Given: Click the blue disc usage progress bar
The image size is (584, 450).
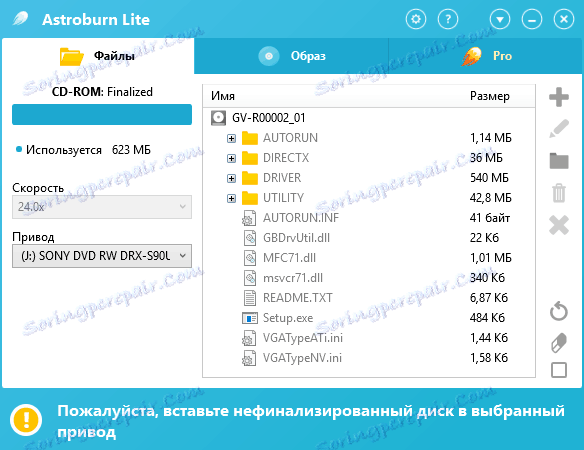Looking at the screenshot, I should (102, 114).
